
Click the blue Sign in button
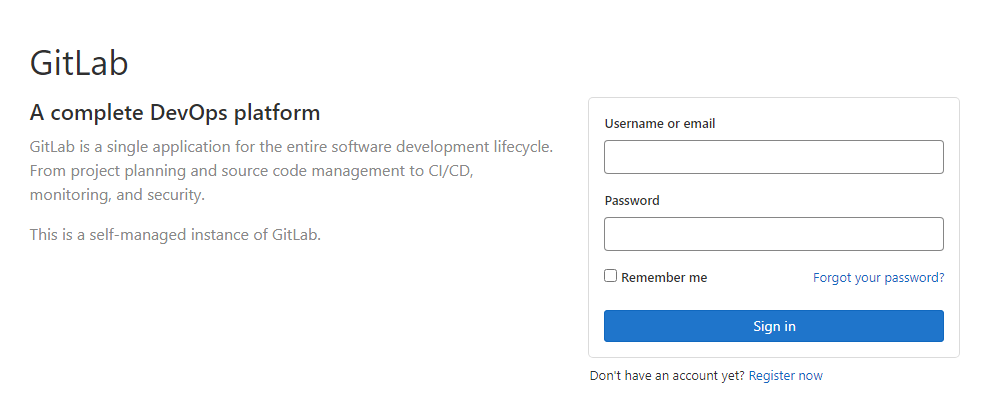pyautogui.click(x=774, y=326)
